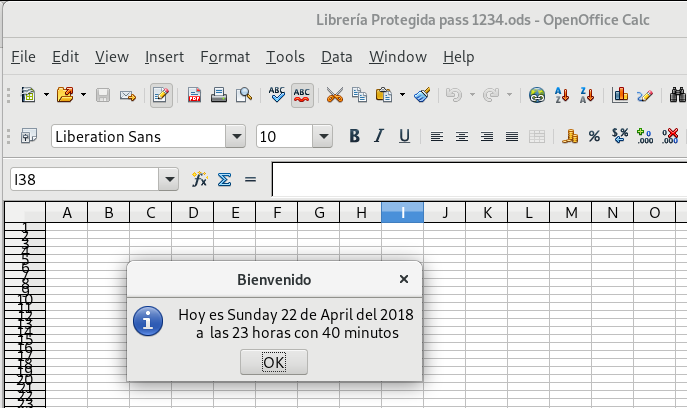Click the Print icon in toolbar
This screenshot has height=408, width=687.
pyautogui.click(x=218, y=96)
